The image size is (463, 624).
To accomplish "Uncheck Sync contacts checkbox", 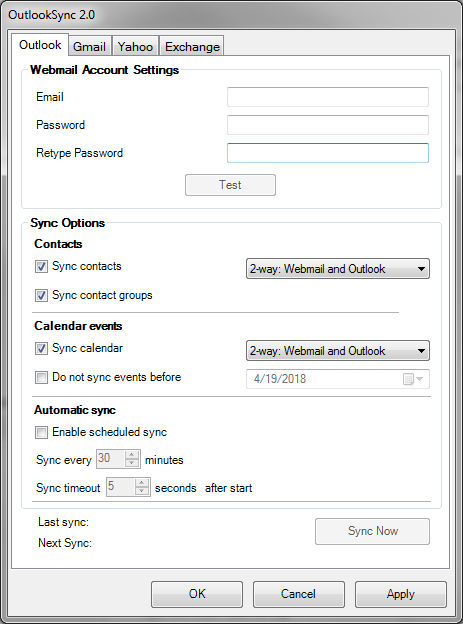I will point(41,266).
